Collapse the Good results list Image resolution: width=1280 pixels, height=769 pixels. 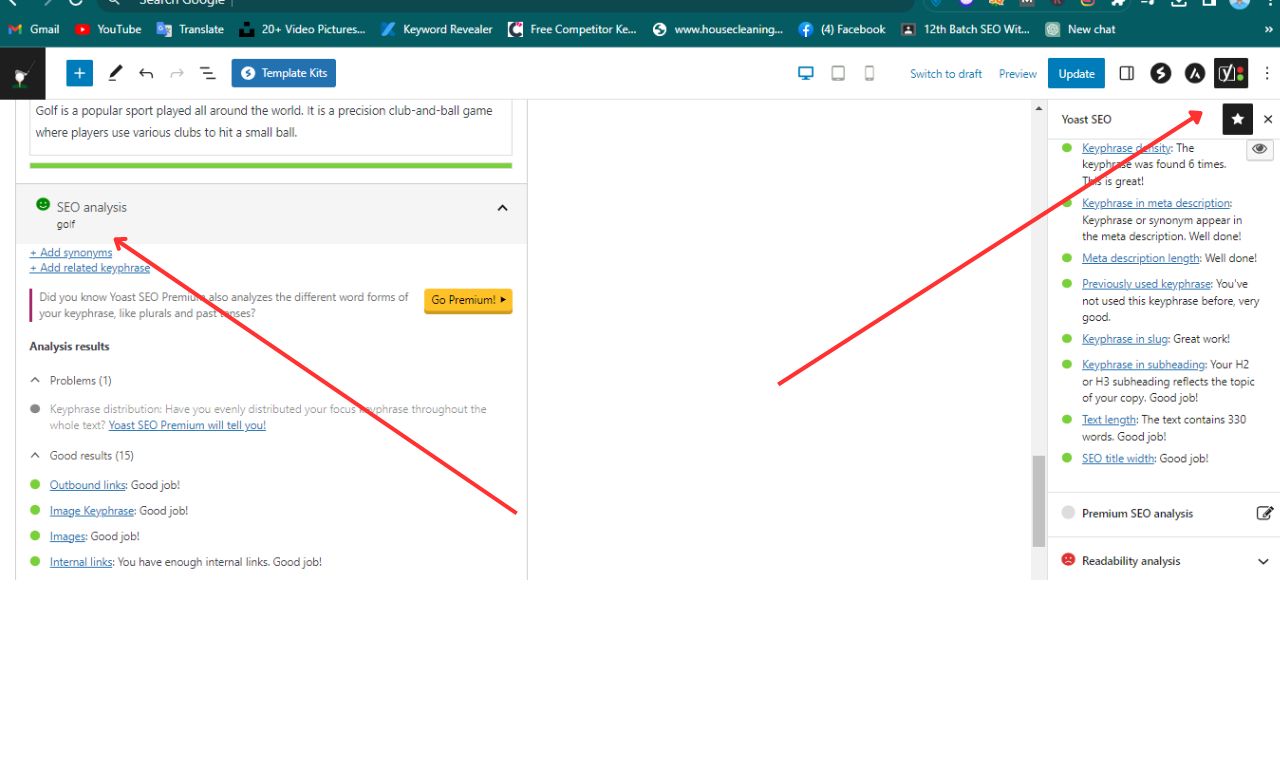[37, 455]
